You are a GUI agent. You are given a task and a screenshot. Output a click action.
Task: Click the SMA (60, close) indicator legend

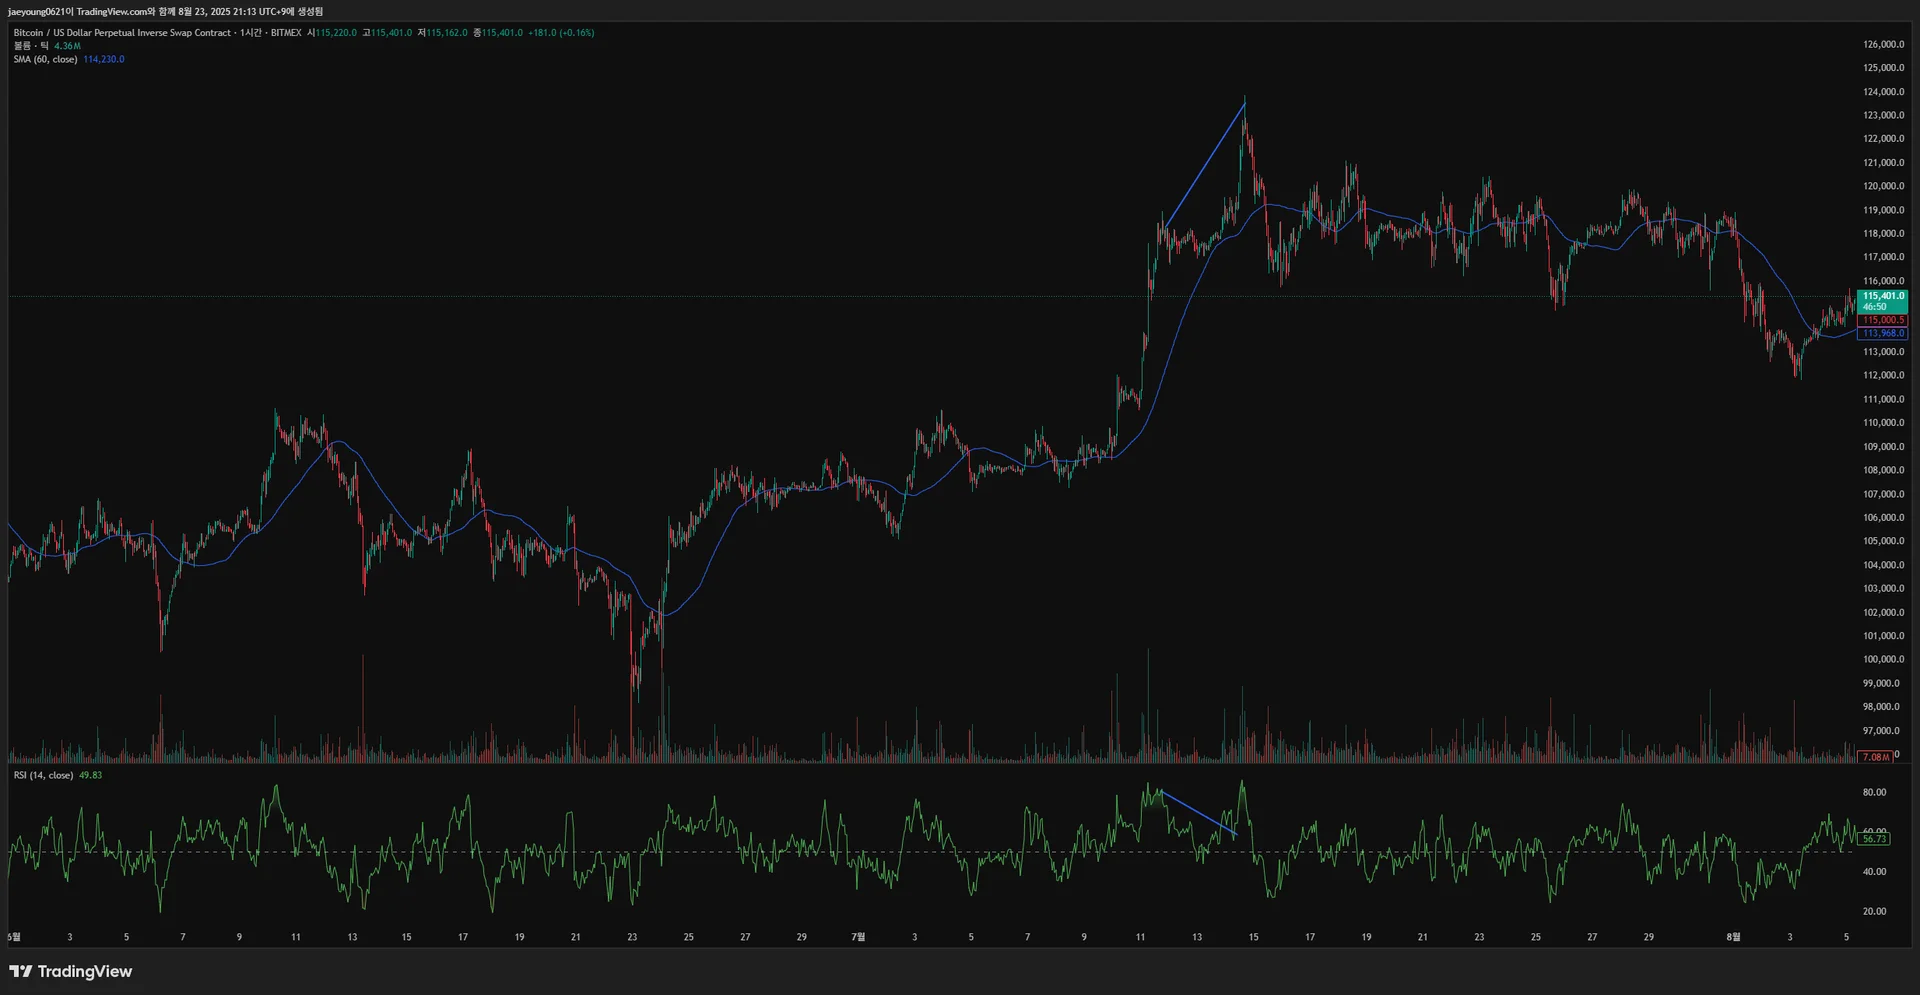pos(45,59)
